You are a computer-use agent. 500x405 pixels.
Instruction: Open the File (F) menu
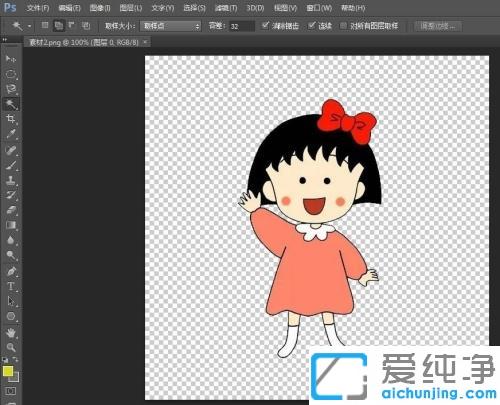click(38, 8)
